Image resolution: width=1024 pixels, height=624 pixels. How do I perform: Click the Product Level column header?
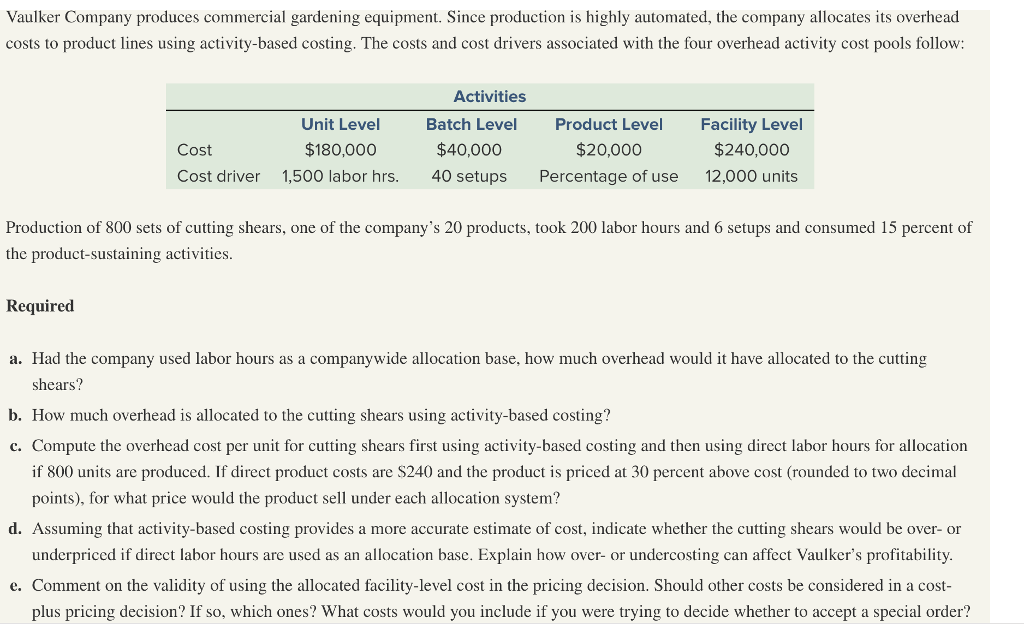click(608, 124)
